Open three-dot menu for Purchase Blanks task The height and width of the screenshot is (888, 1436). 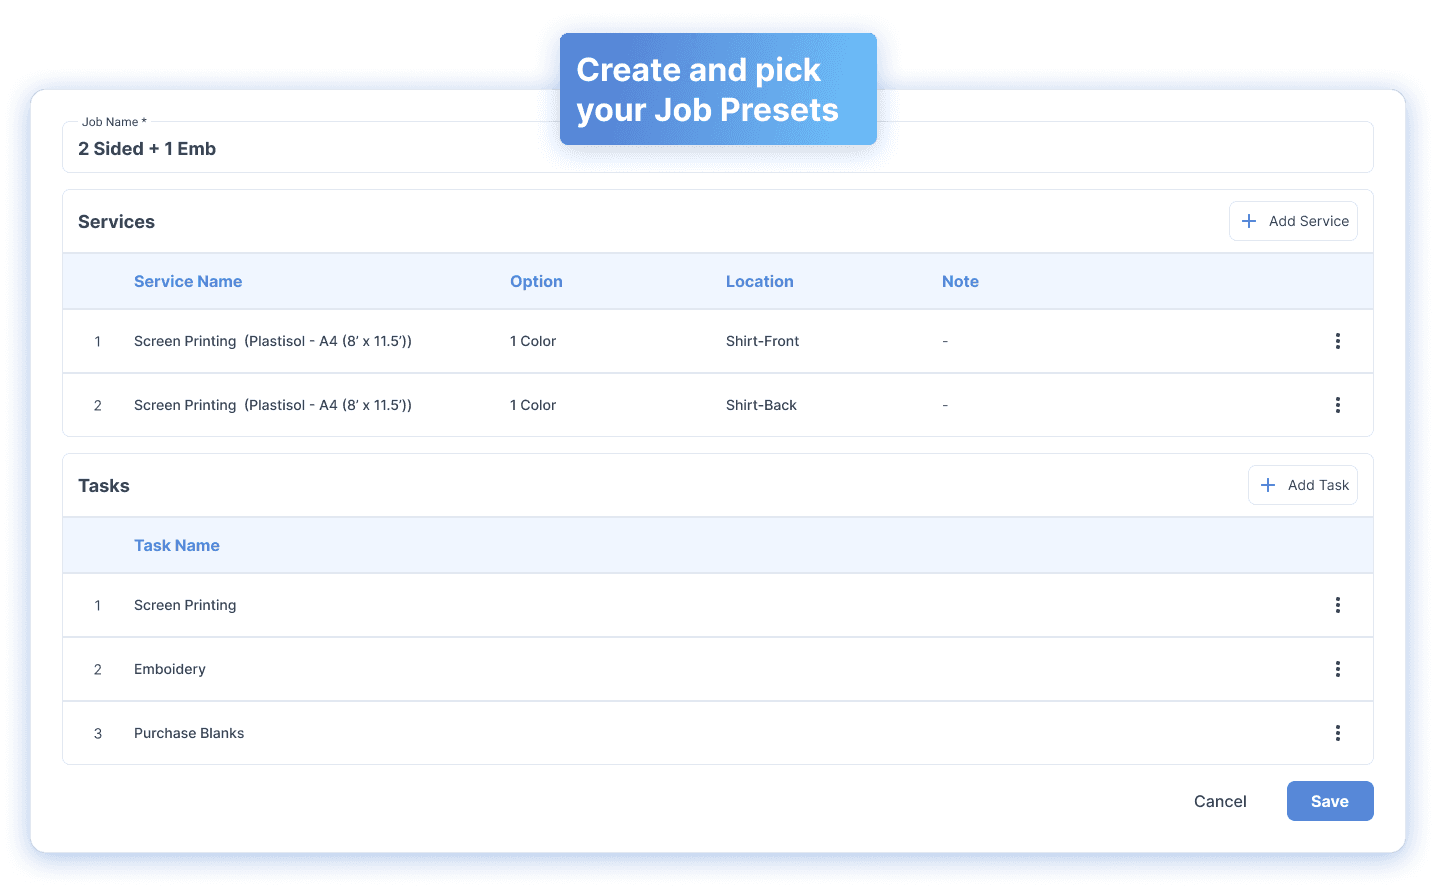[1337, 733]
